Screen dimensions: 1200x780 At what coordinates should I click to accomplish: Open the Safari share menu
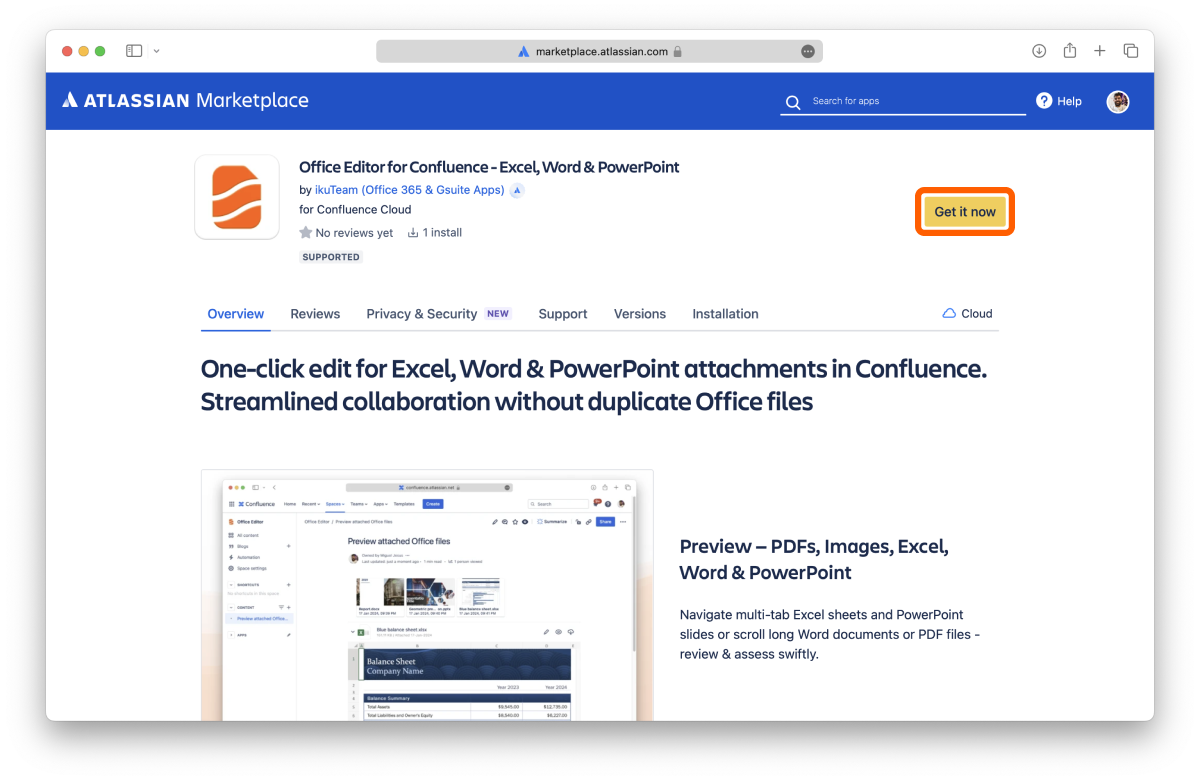tap(1070, 50)
